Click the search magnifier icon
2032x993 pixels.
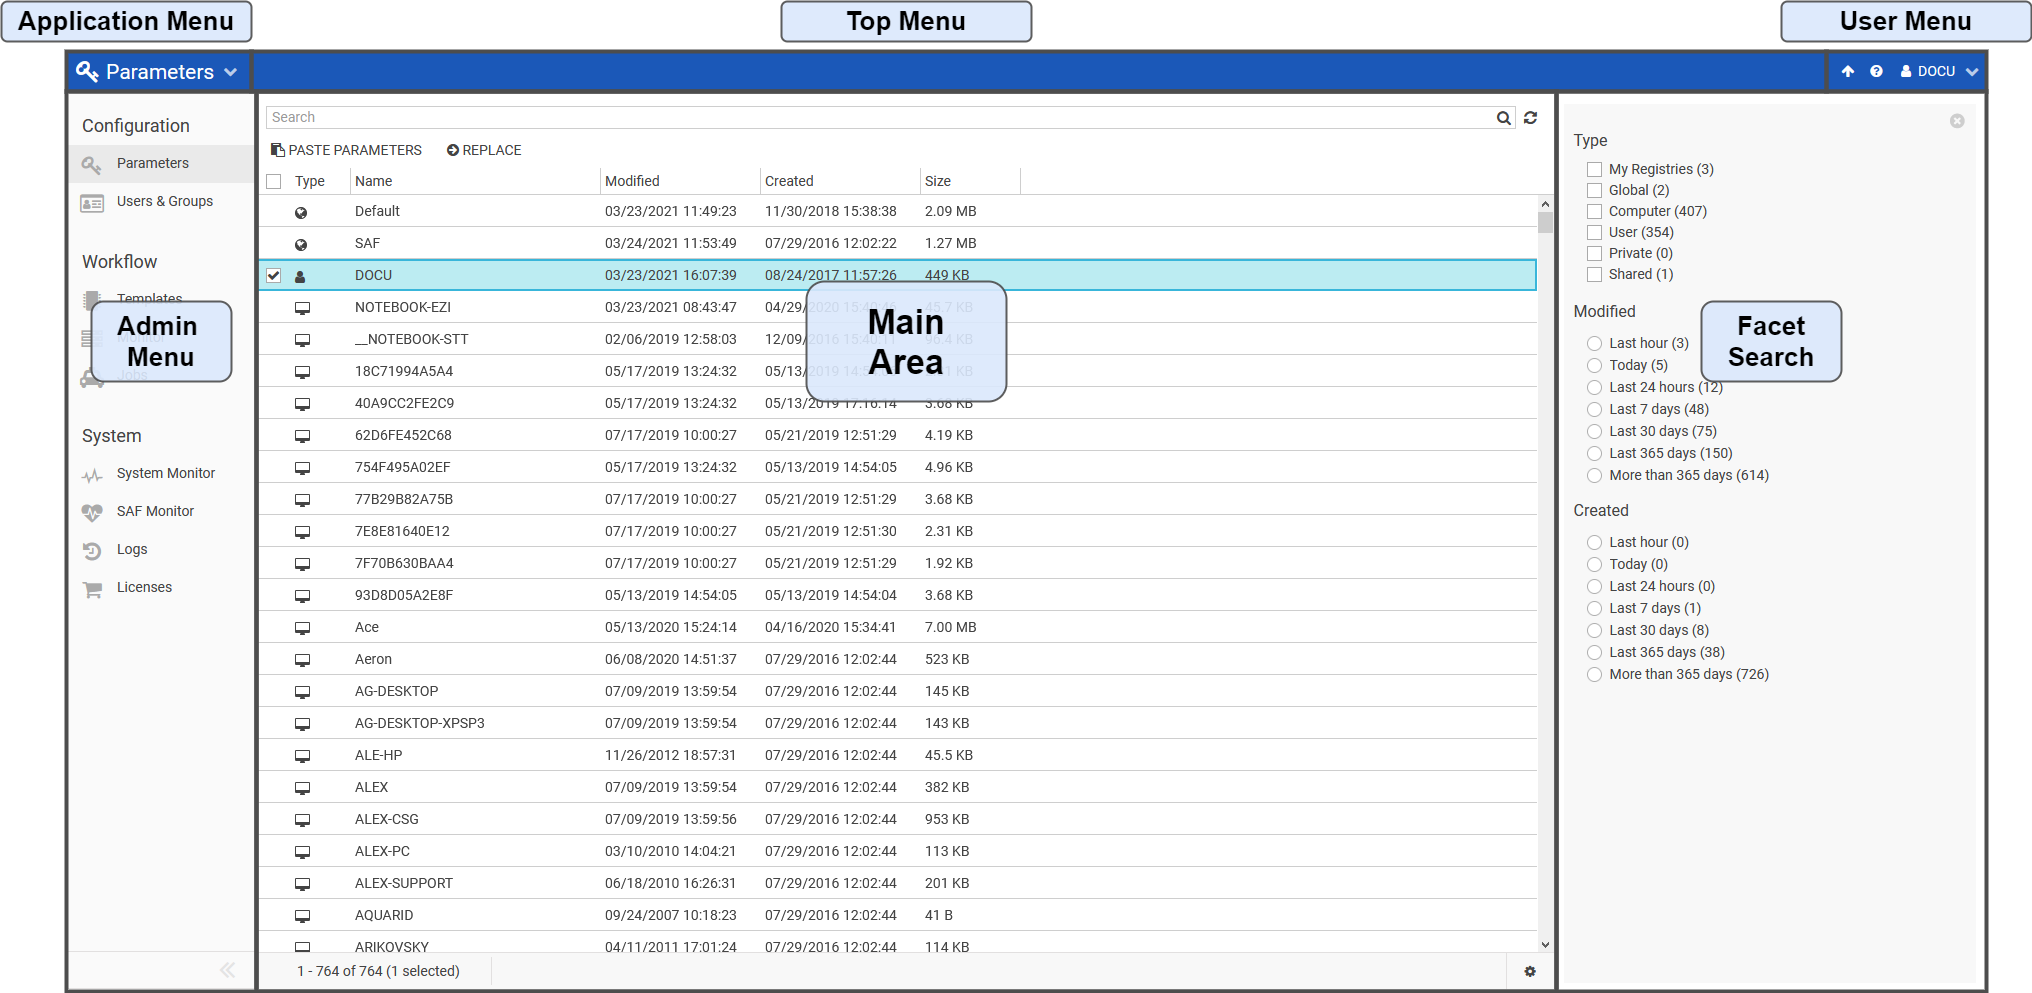(1503, 118)
